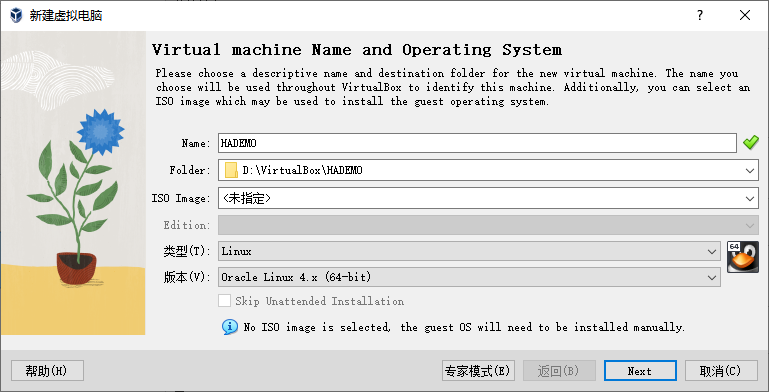Toggle Skip Unattended Installation checkbox
Image resolution: width=769 pixels, height=392 pixels.
pyautogui.click(x=224, y=301)
